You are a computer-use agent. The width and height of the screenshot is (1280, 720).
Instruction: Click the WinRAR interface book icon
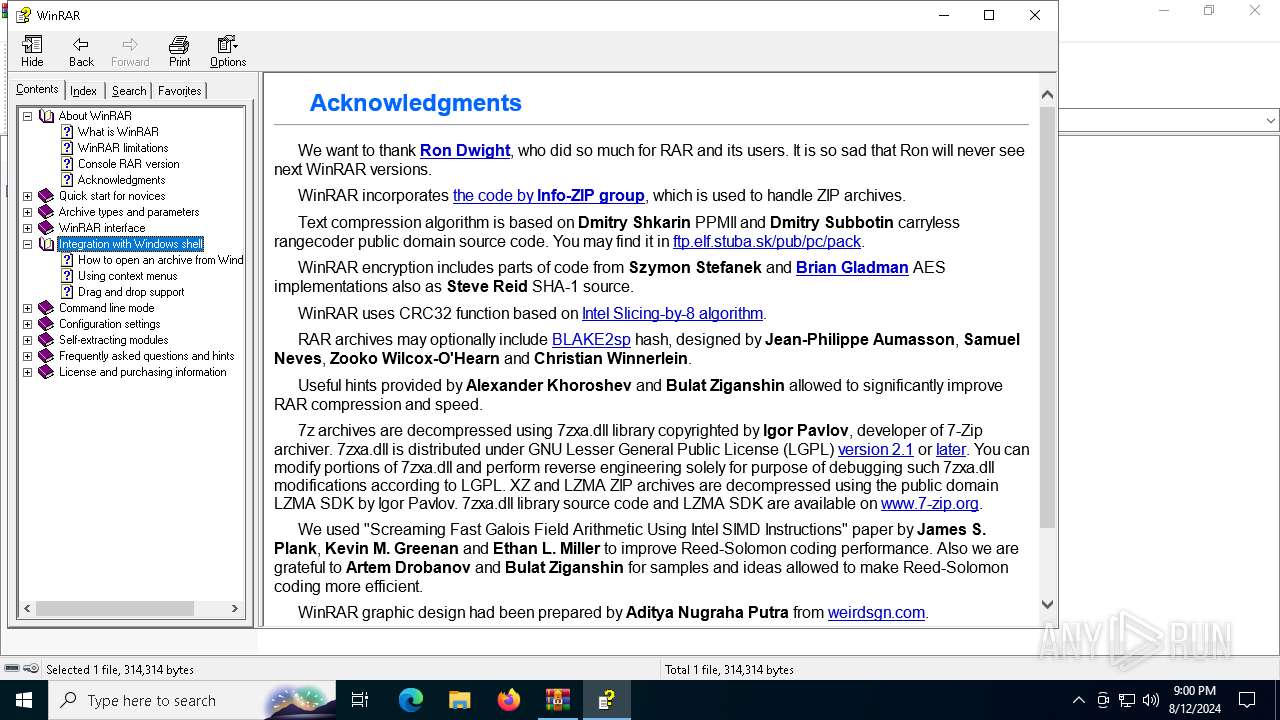[x=46, y=228]
